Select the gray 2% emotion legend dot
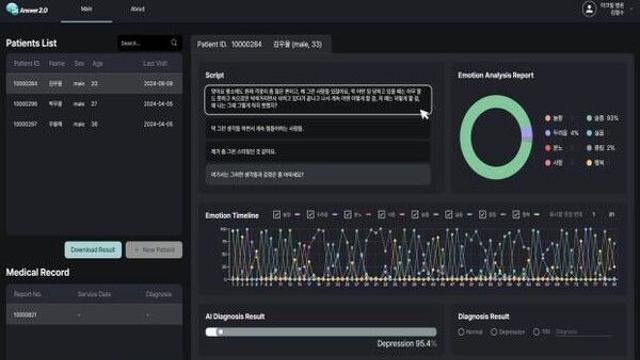This screenshot has height=360, width=640. [x=589, y=148]
